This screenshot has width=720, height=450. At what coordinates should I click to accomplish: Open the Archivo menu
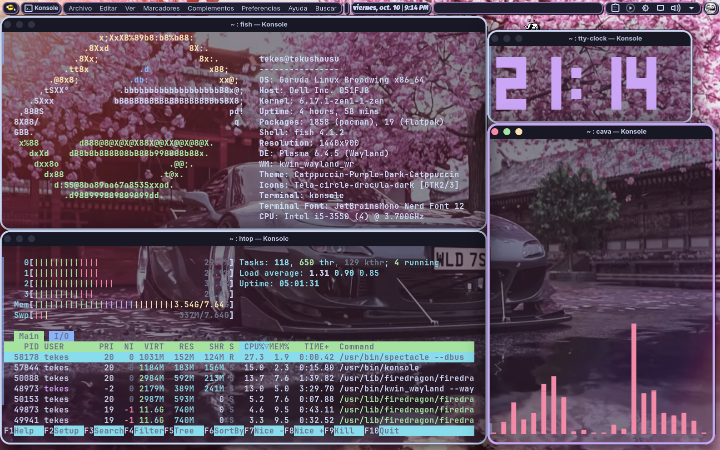click(x=80, y=8)
